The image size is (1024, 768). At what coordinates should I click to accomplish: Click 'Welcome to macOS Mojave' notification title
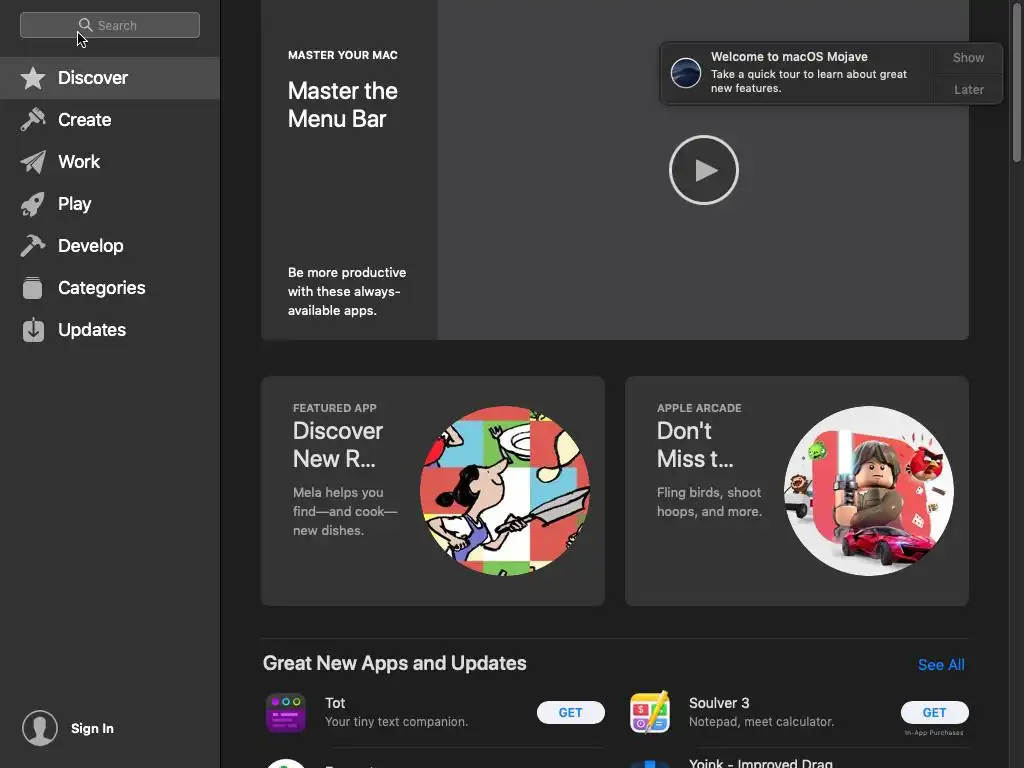789,57
